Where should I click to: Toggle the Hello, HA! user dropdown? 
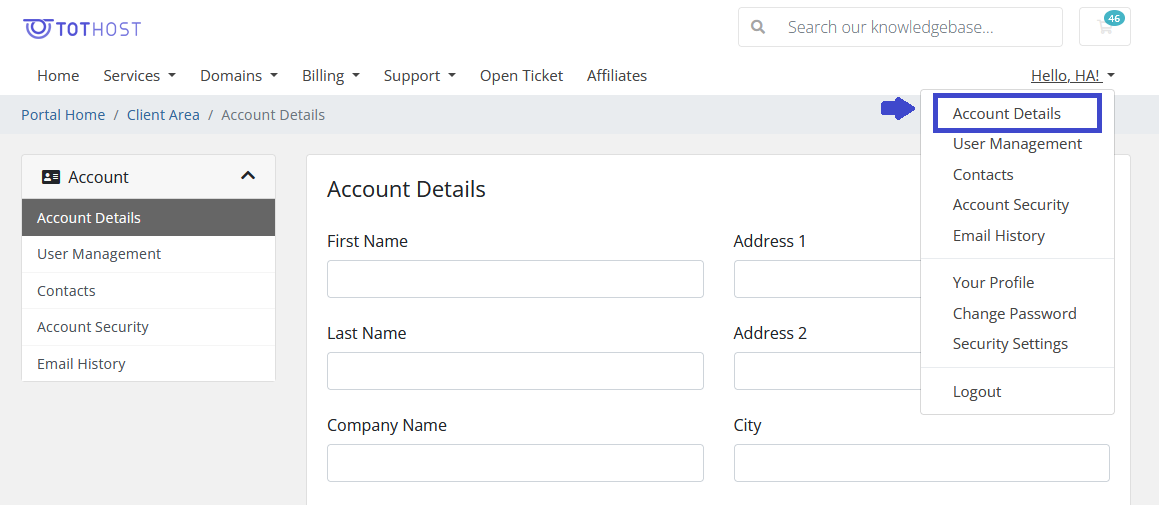[x=1073, y=75]
